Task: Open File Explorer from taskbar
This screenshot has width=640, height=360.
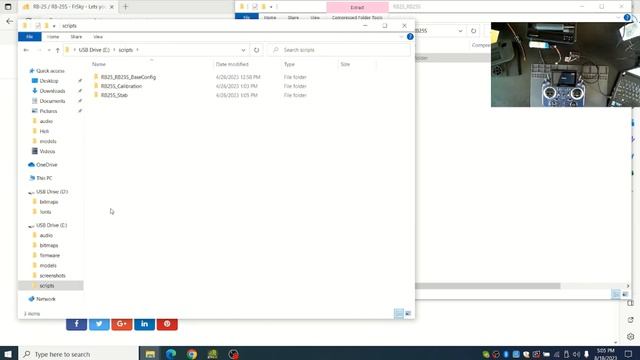Action: 150,354
